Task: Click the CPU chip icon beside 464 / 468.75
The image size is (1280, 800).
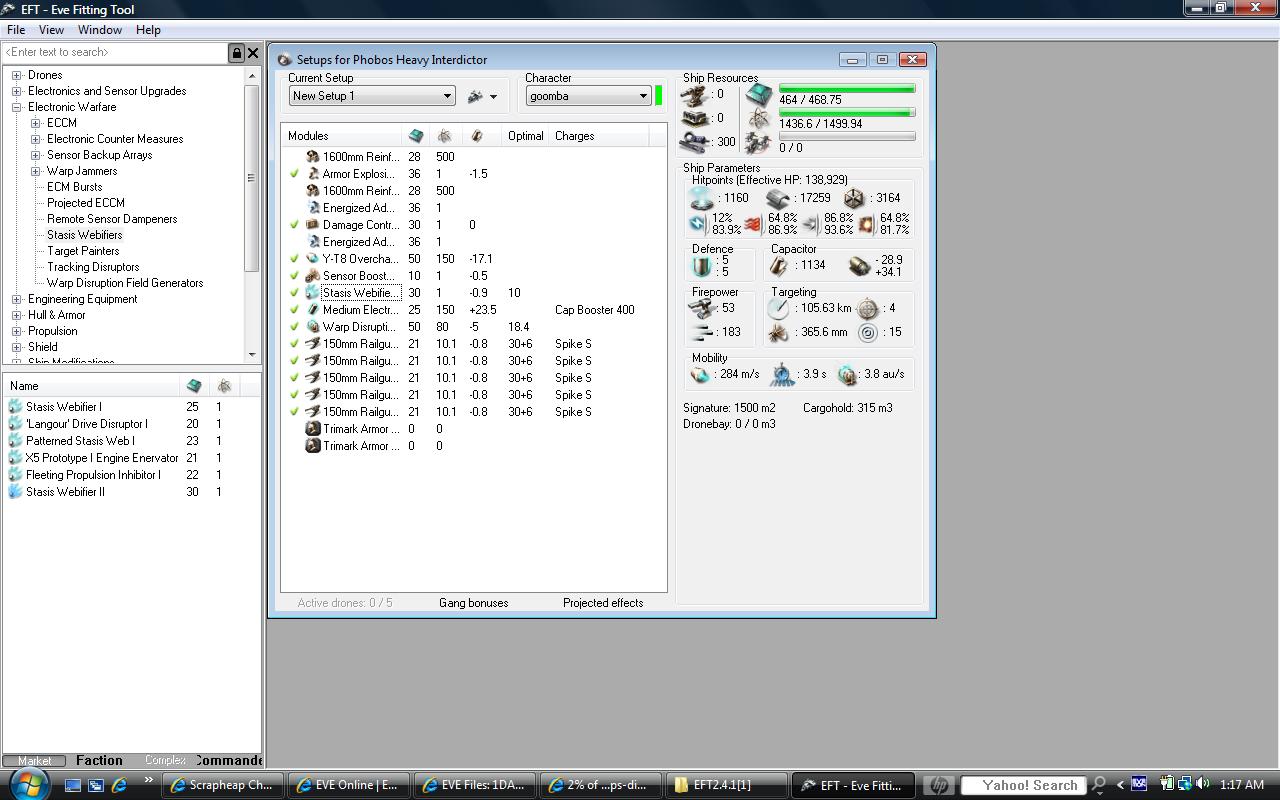Action: [x=759, y=95]
